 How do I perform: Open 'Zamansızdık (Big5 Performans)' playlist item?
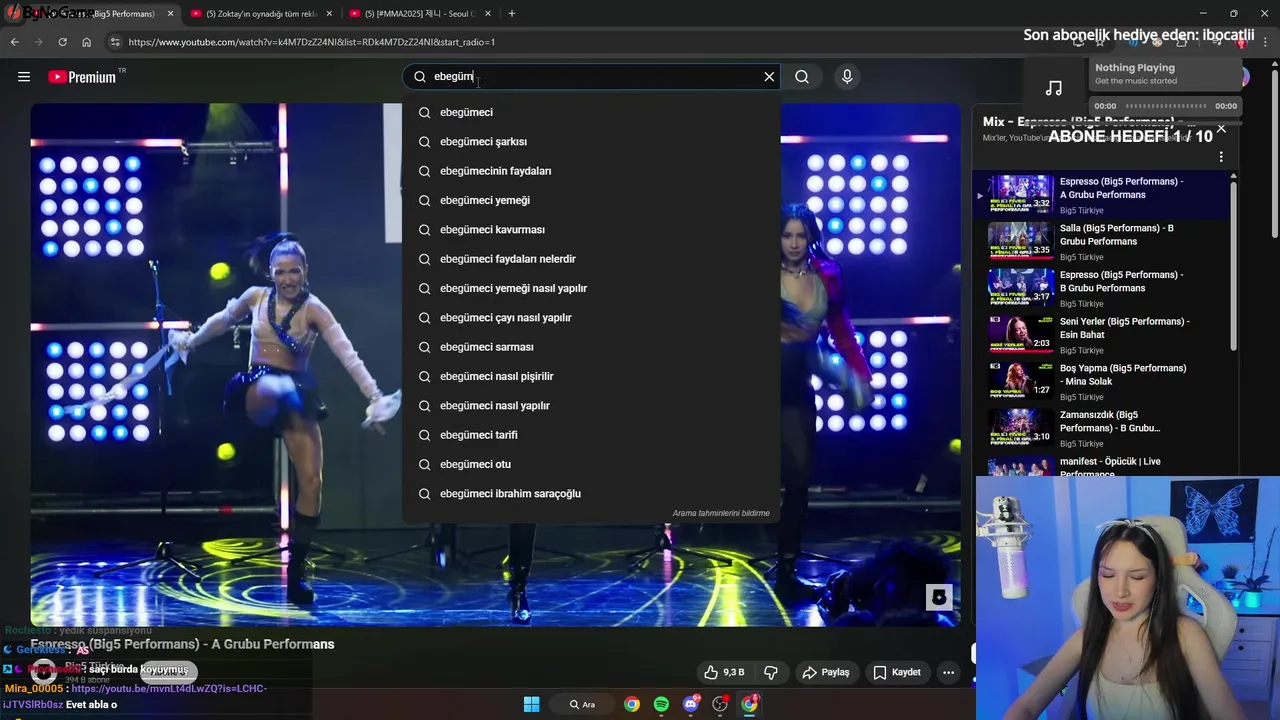click(x=1100, y=428)
